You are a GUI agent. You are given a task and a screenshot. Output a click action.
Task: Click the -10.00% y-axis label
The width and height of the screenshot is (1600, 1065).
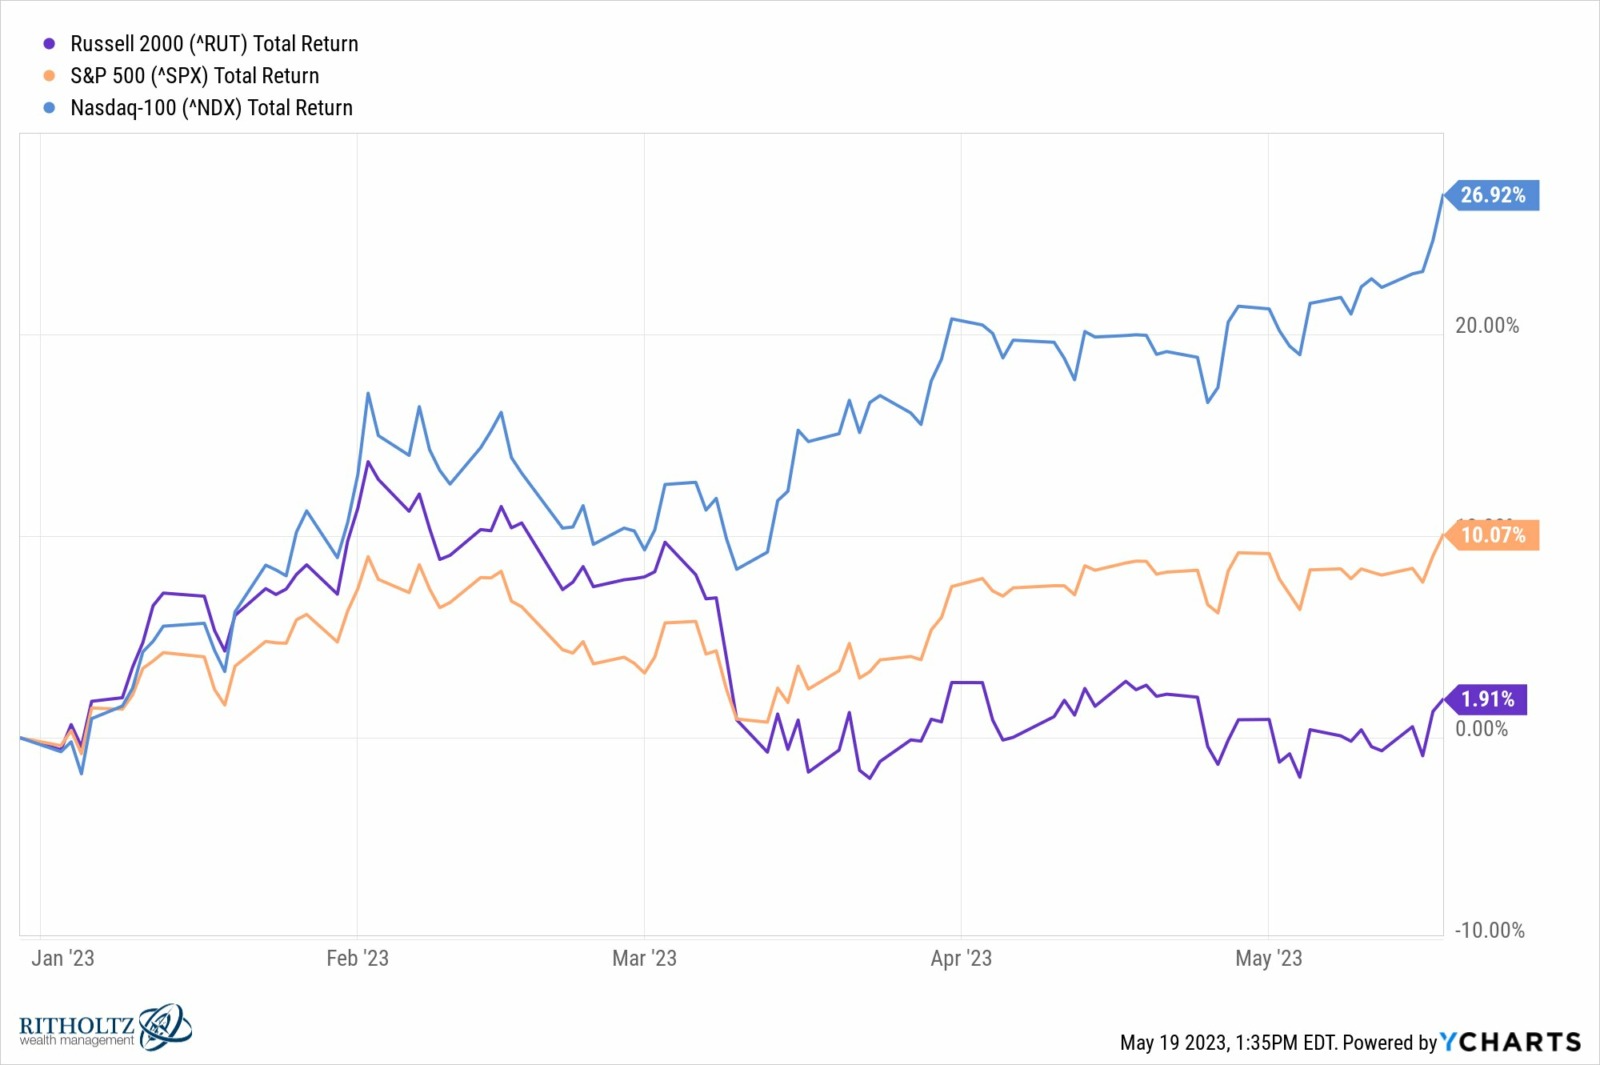[x=1489, y=930]
